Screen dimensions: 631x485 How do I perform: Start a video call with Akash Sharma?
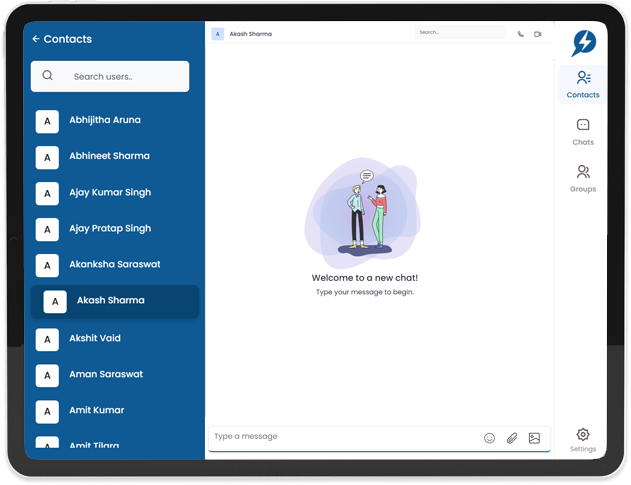538,34
